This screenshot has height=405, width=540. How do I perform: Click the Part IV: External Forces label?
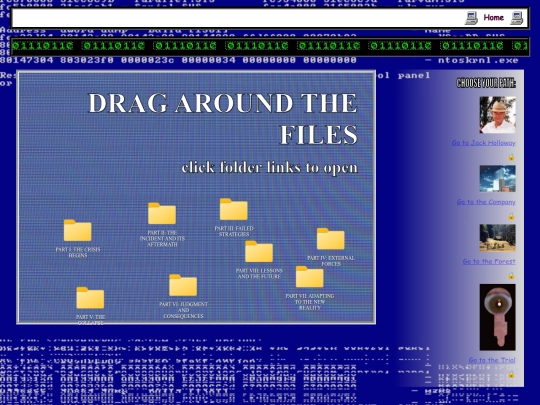tap(331, 261)
